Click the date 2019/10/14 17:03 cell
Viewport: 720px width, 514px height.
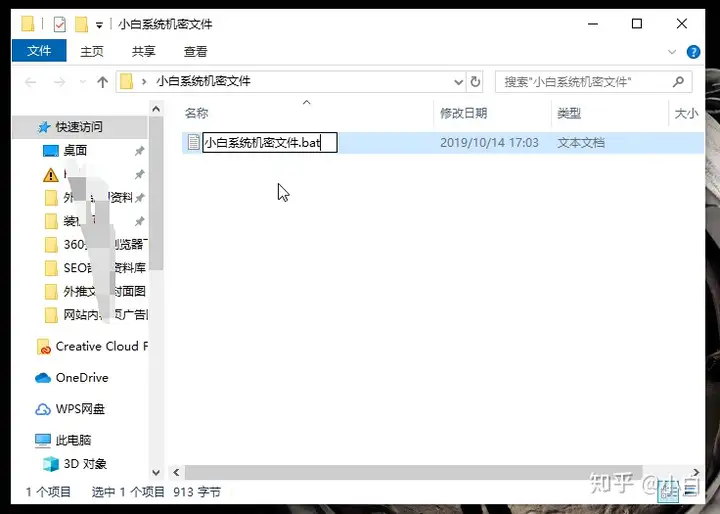[489, 142]
